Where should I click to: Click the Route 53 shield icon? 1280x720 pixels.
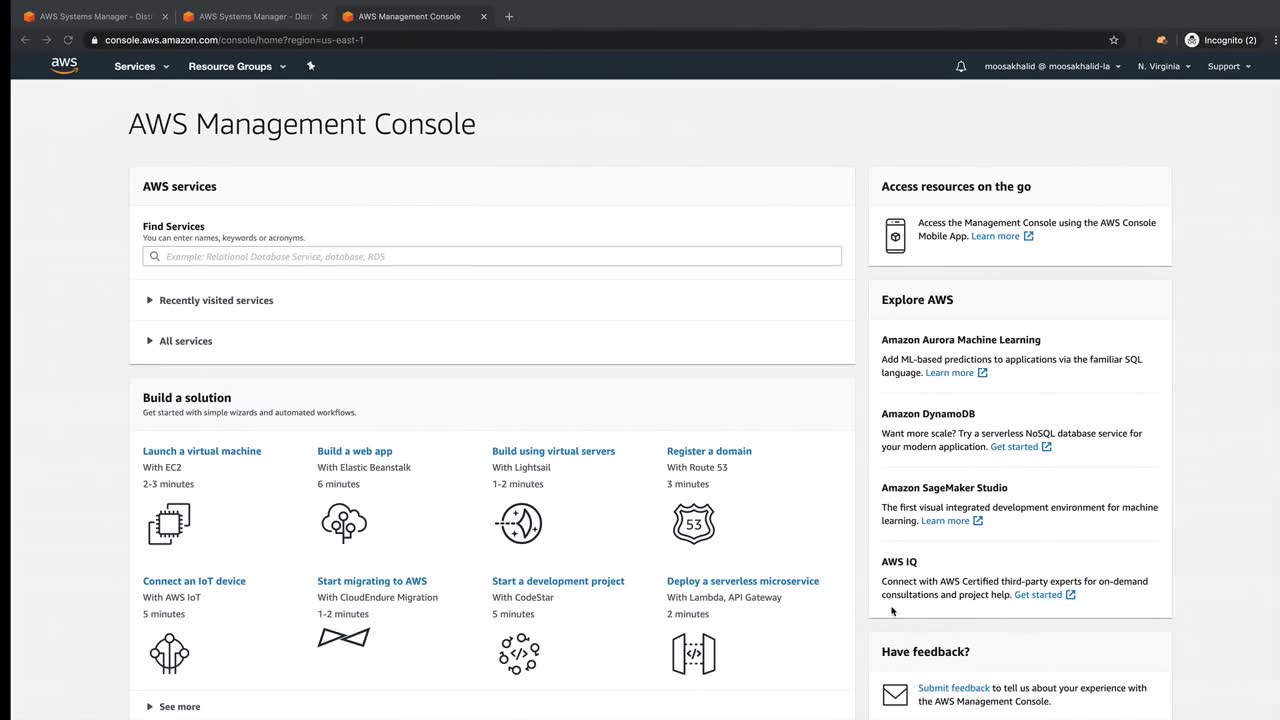(694, 523)
